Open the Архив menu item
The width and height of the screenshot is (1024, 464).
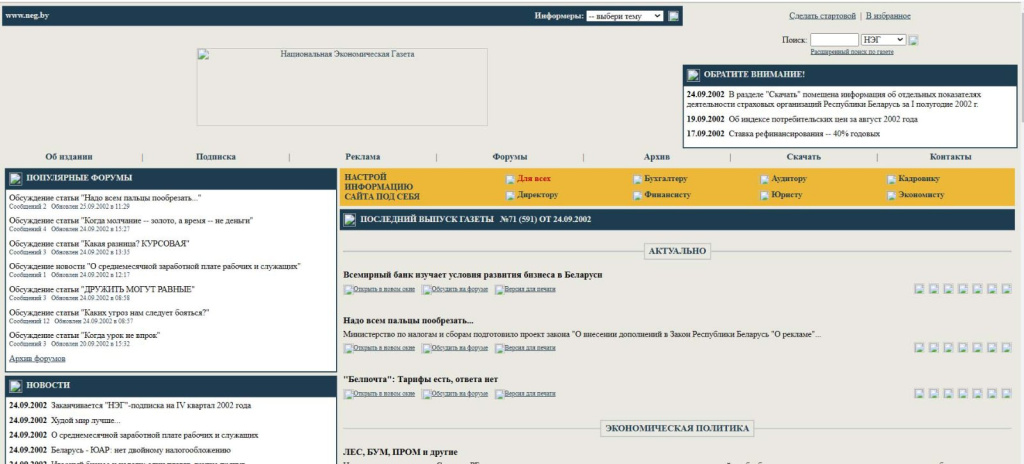tap(657, 157)
